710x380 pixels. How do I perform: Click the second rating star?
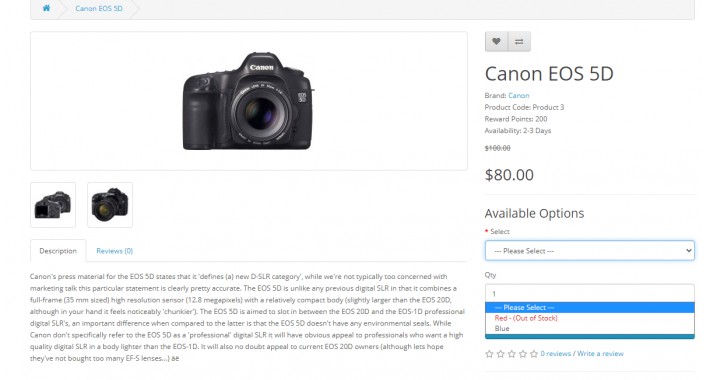[500, 354]
